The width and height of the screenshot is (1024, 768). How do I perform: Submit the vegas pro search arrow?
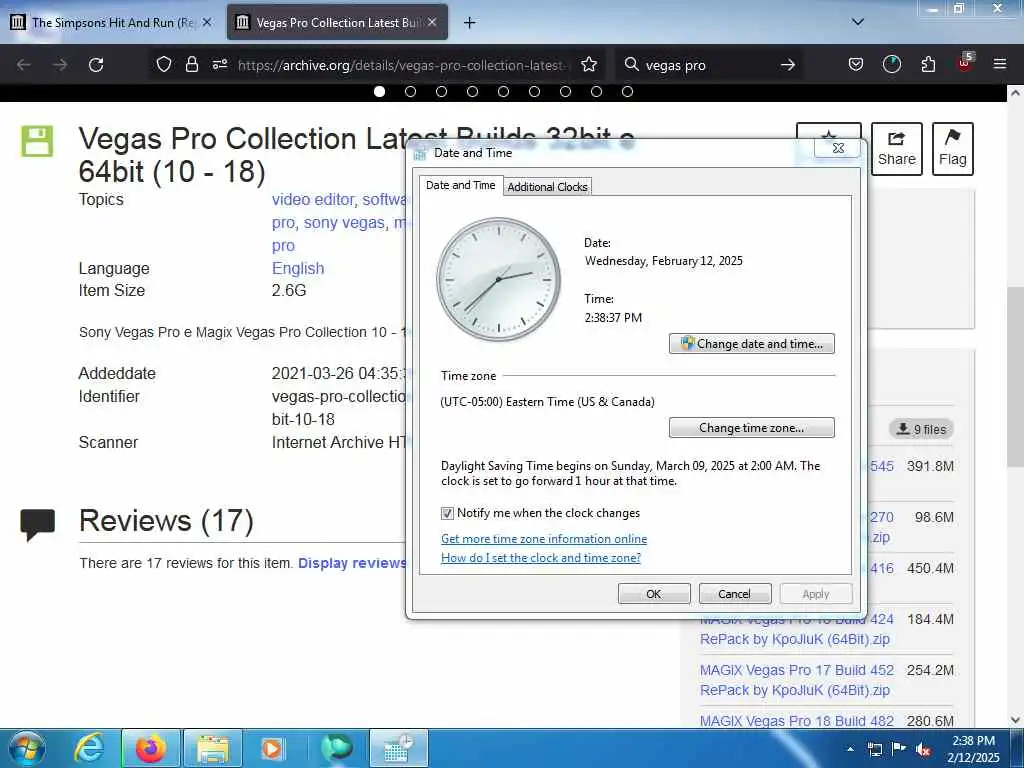click(788, 64)
